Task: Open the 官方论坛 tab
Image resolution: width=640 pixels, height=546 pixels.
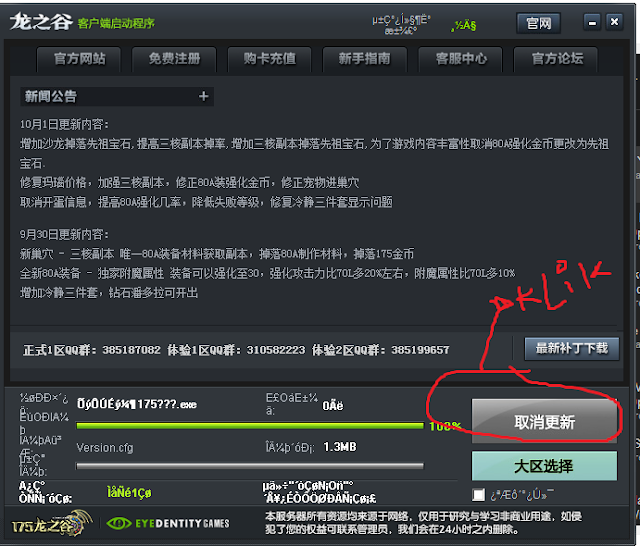Action: 557,59
